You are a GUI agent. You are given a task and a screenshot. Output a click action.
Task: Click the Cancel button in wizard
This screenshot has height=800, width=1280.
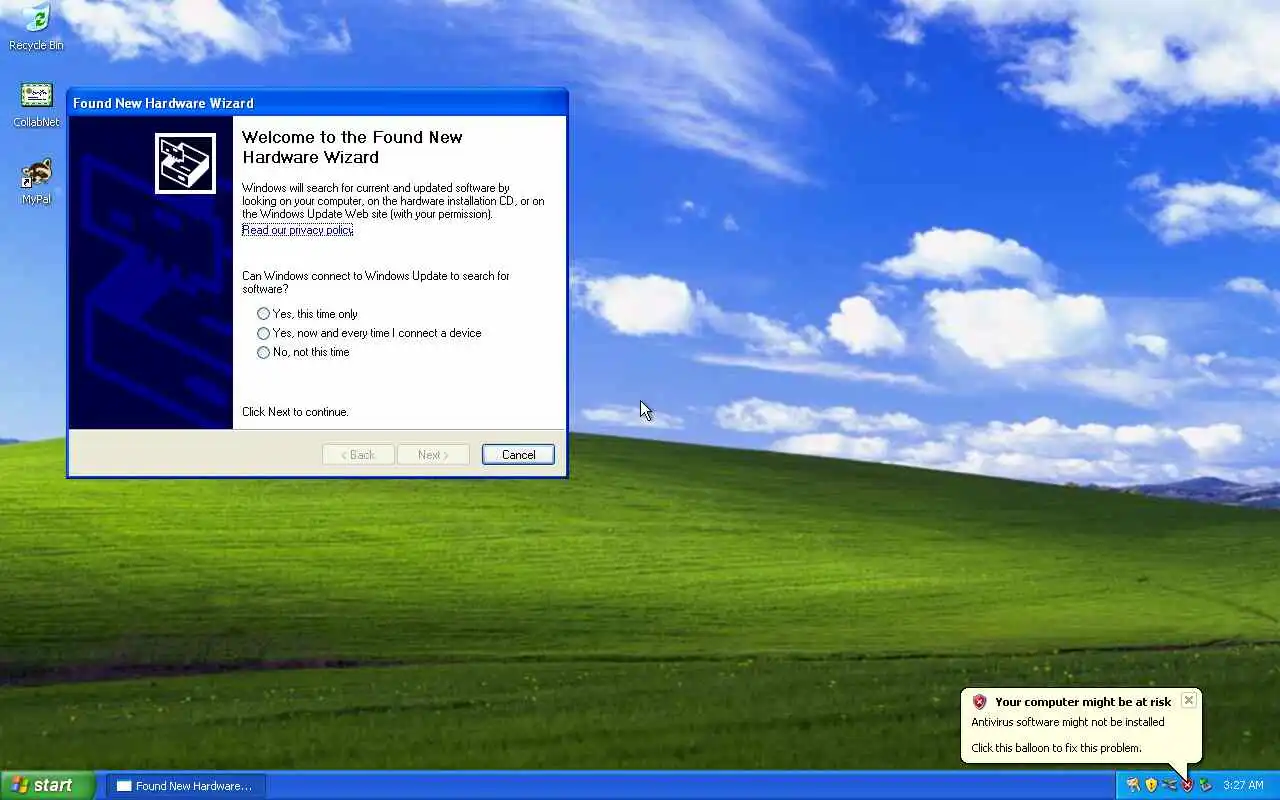518,454
